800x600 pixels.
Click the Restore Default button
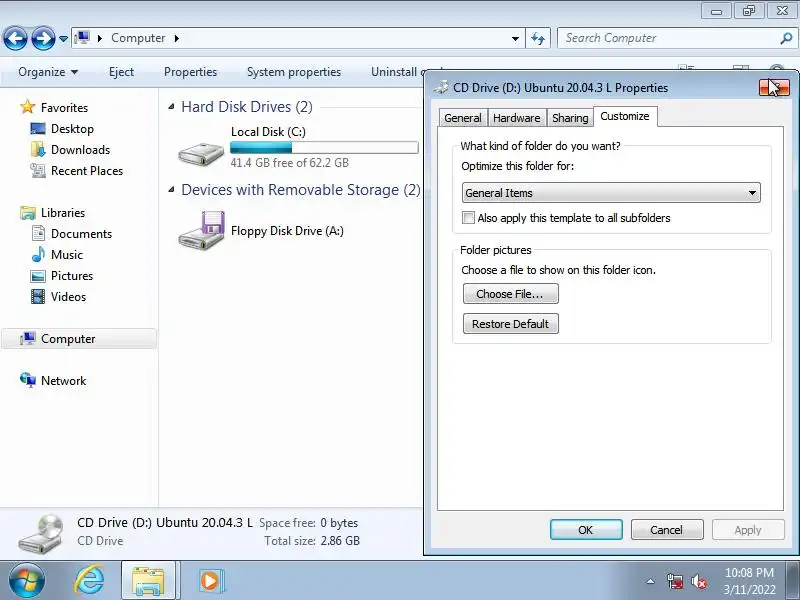pyautogui.click(x=510, y=324)
